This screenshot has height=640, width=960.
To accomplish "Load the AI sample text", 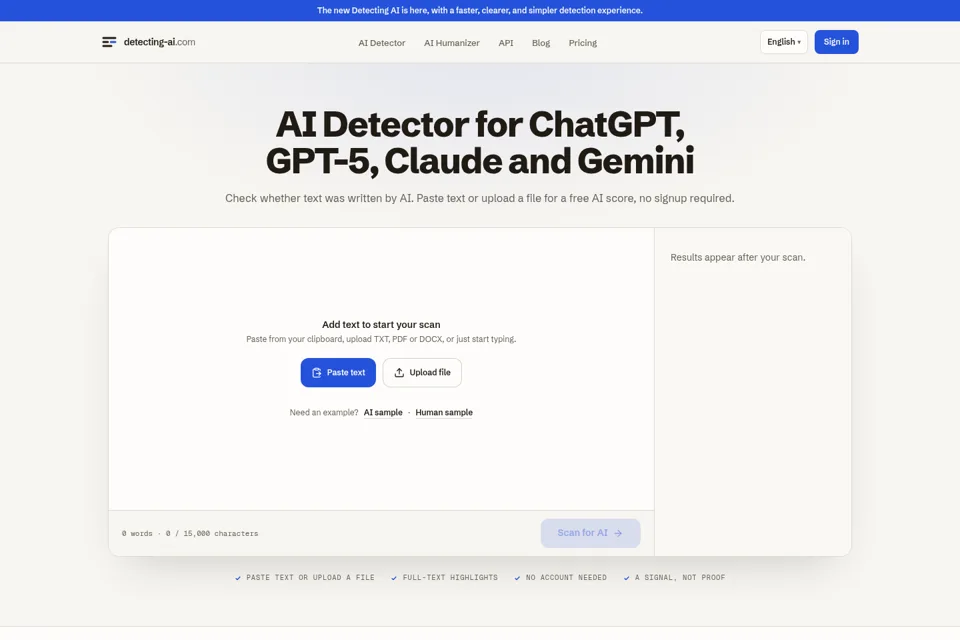I will (x=383, y=412).
